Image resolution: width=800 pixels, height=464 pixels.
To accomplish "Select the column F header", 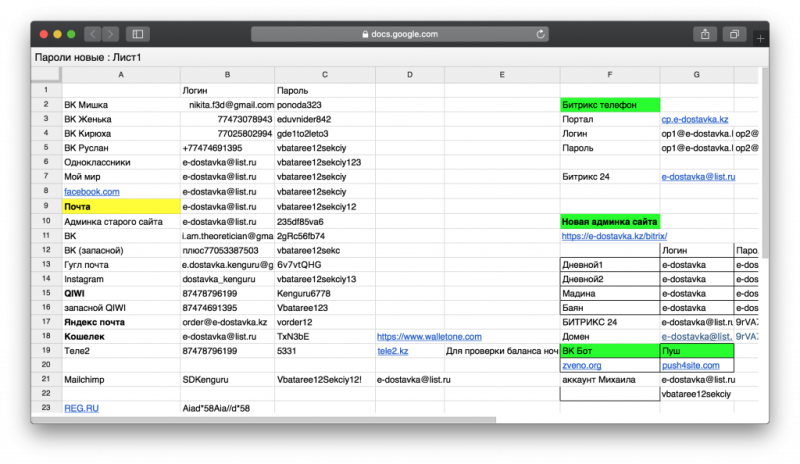I will point(610,75).
